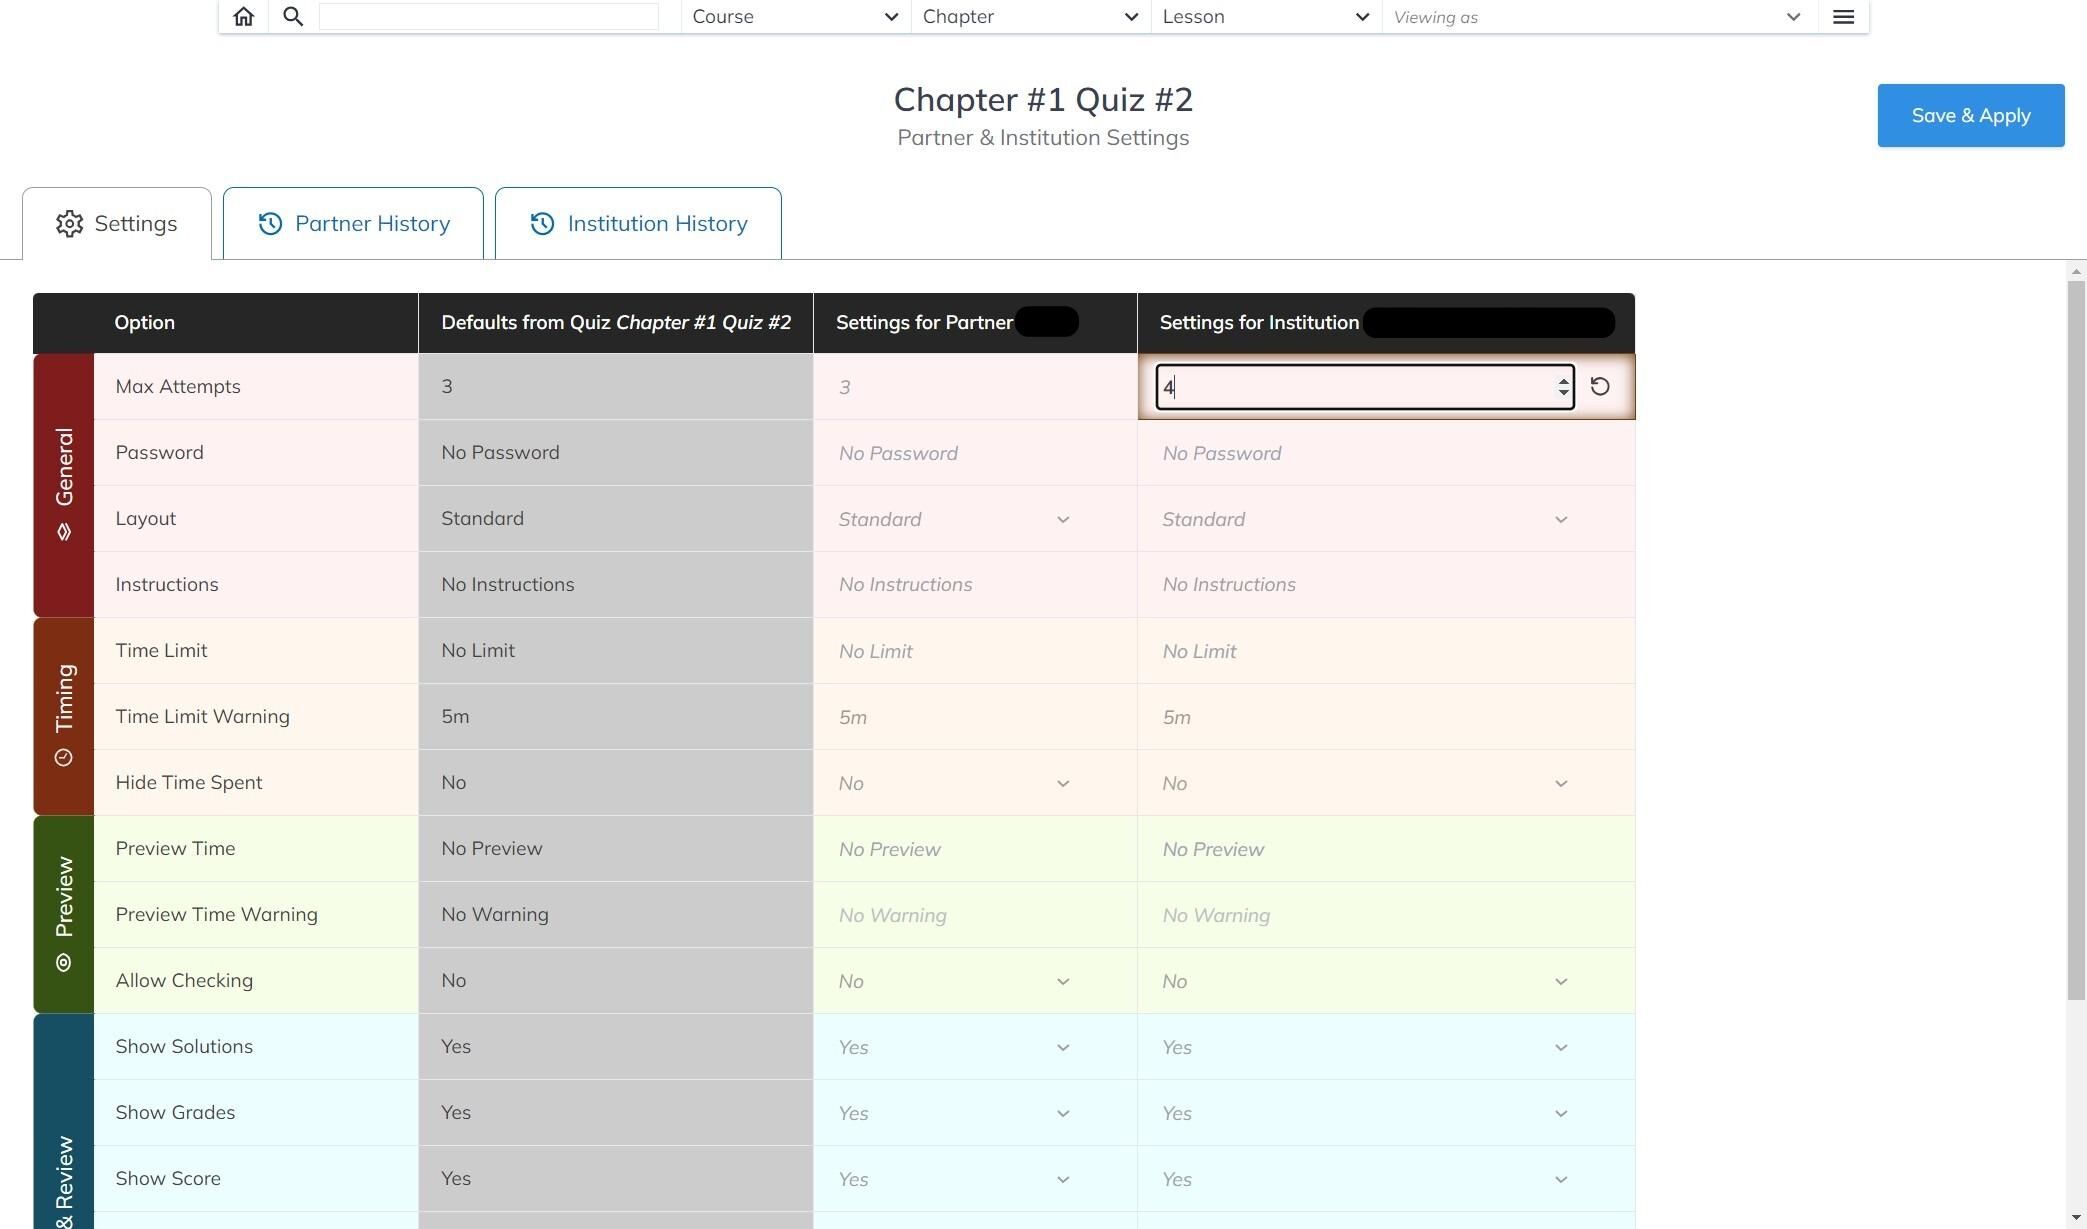Click the institution Password field
Image resolution: width=2087 pixels, height=1229 pixels.
1386,453
